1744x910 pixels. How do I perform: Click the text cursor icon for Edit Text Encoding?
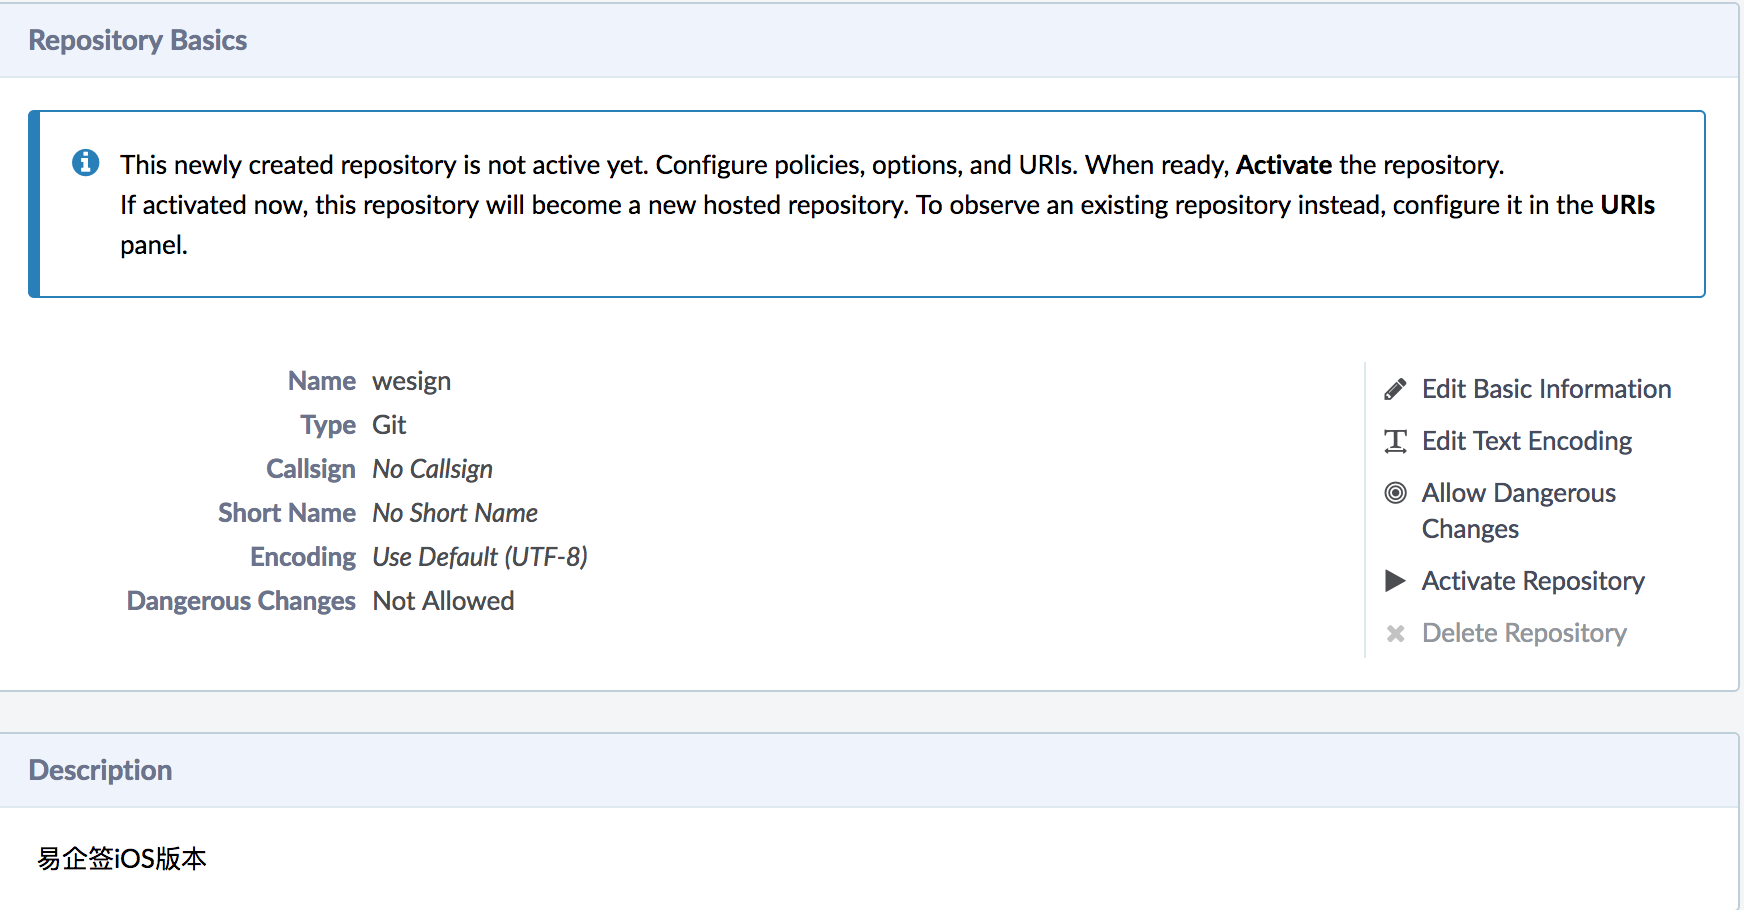1395,441
